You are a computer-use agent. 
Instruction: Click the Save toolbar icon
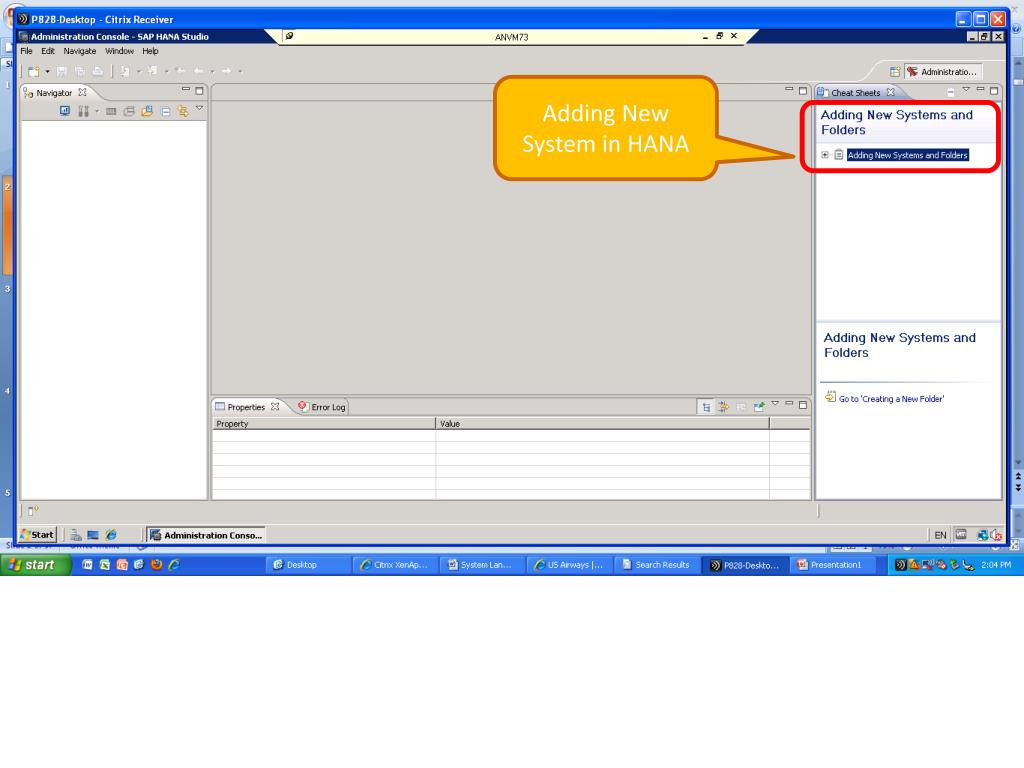click(62, 71)
